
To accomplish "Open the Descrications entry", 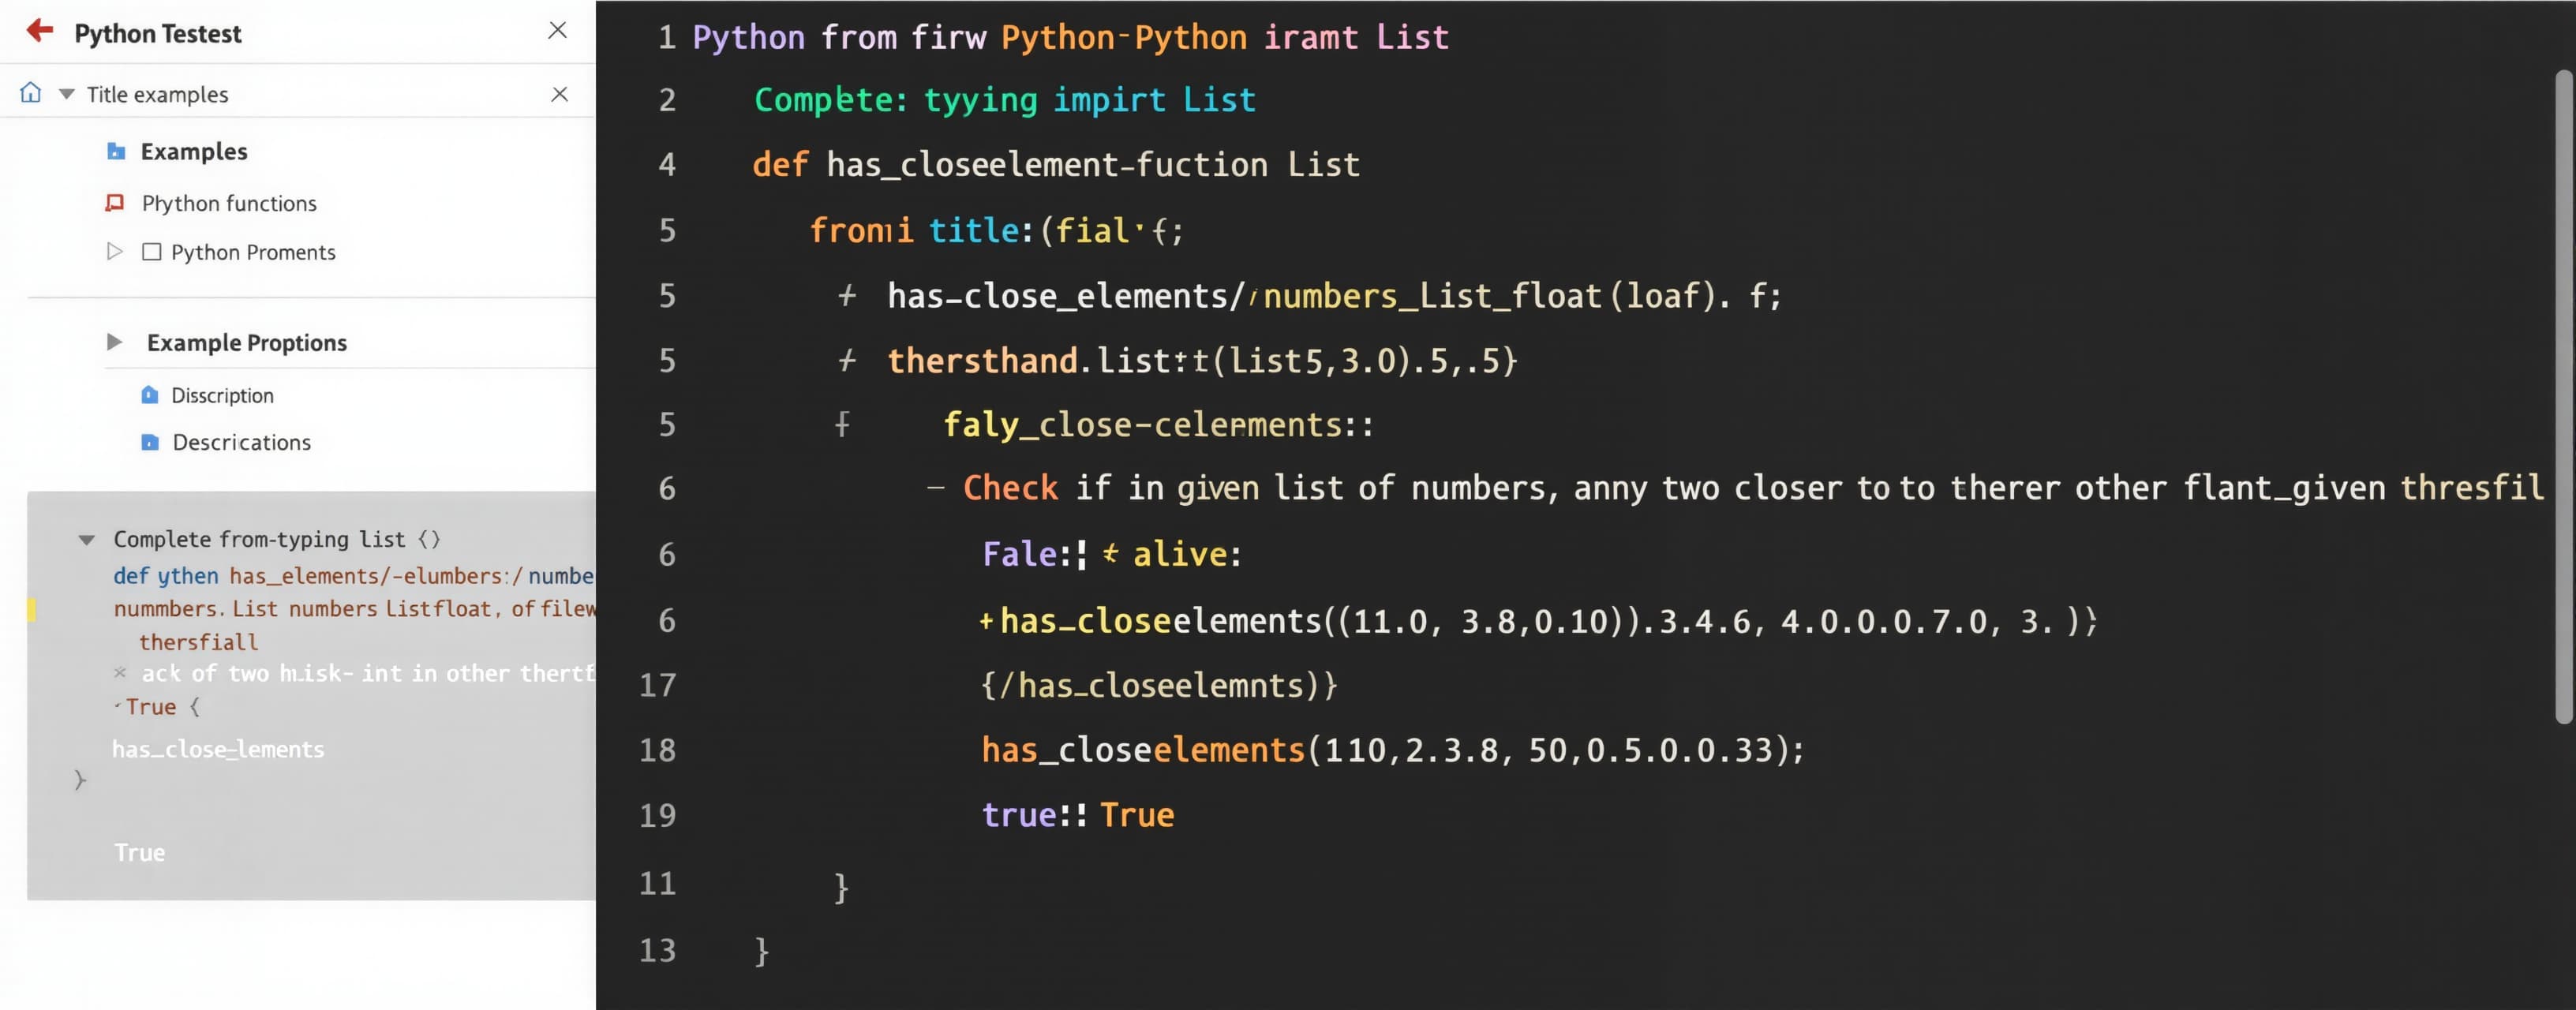I will pyautogui.click(x=241, y=442).
